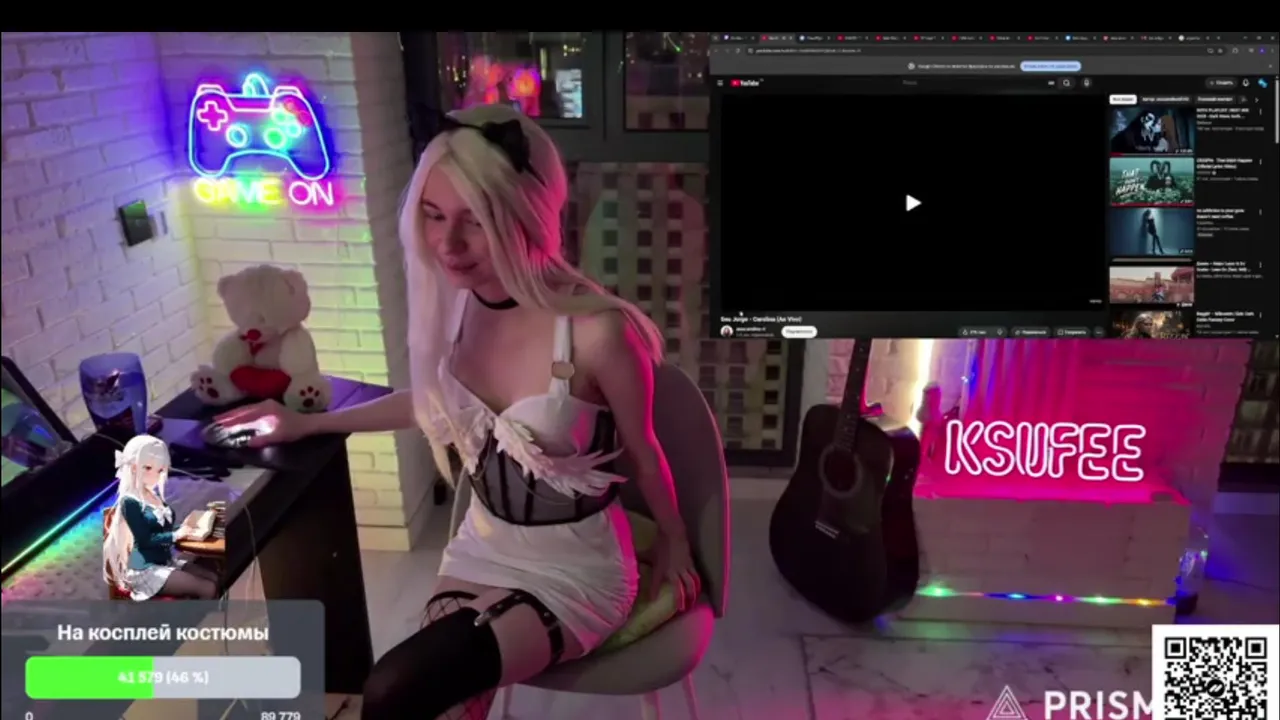
Task: Click the Save button under the video
Action: pyautogui.click(x=1073, y=331)
